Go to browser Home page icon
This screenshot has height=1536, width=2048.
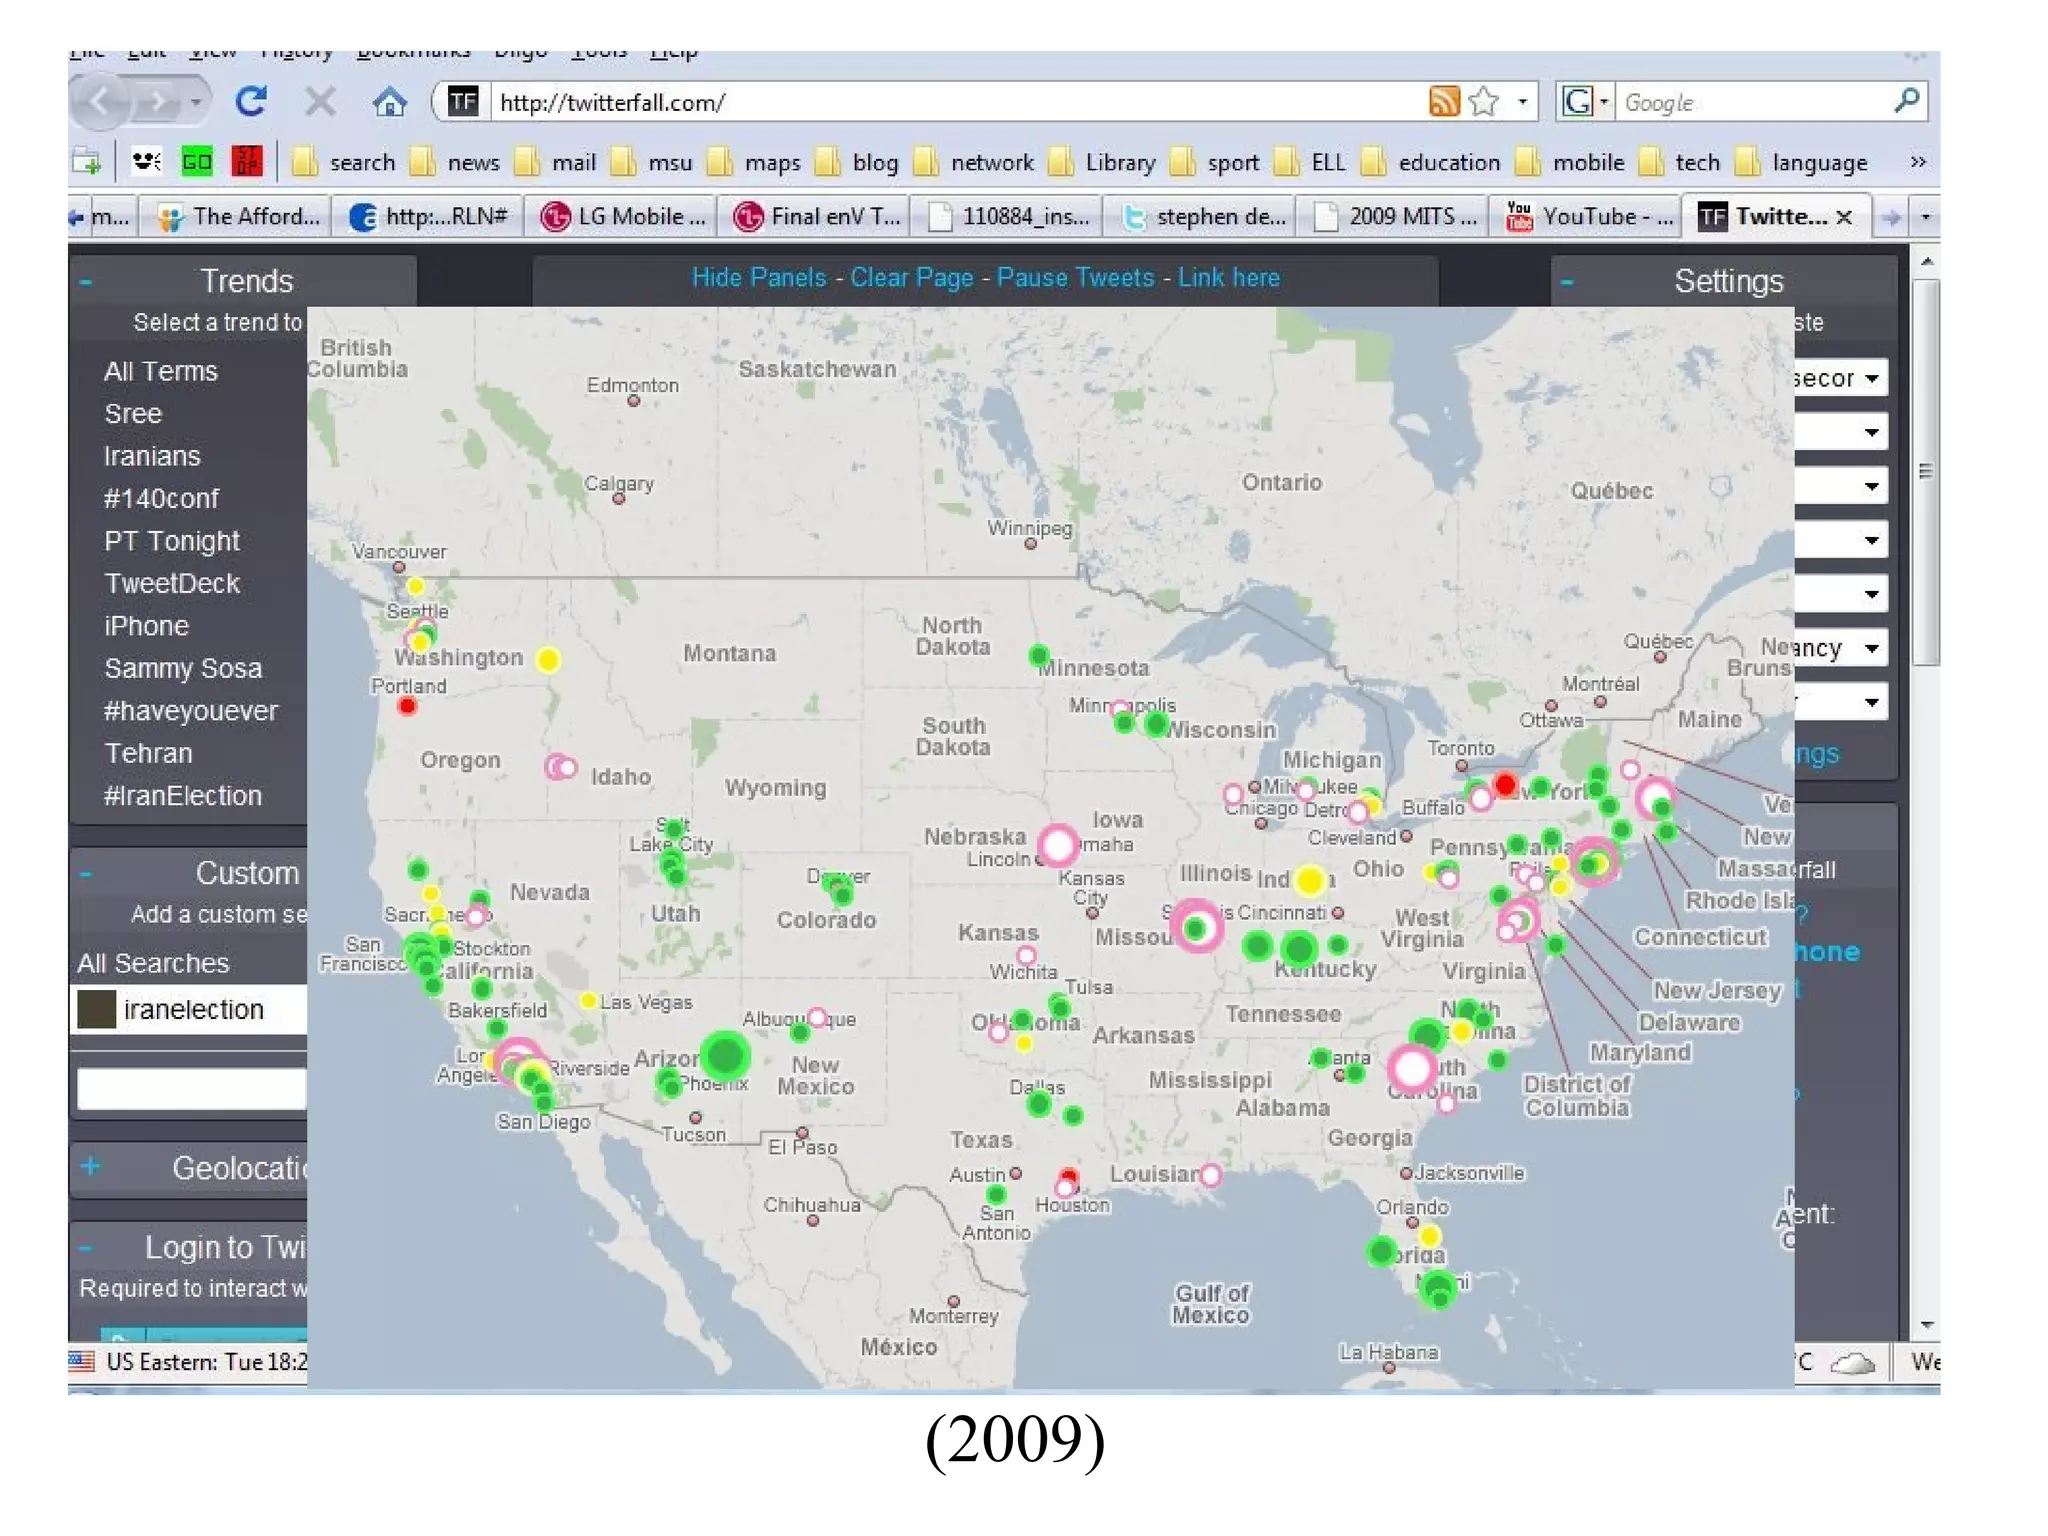389,102
